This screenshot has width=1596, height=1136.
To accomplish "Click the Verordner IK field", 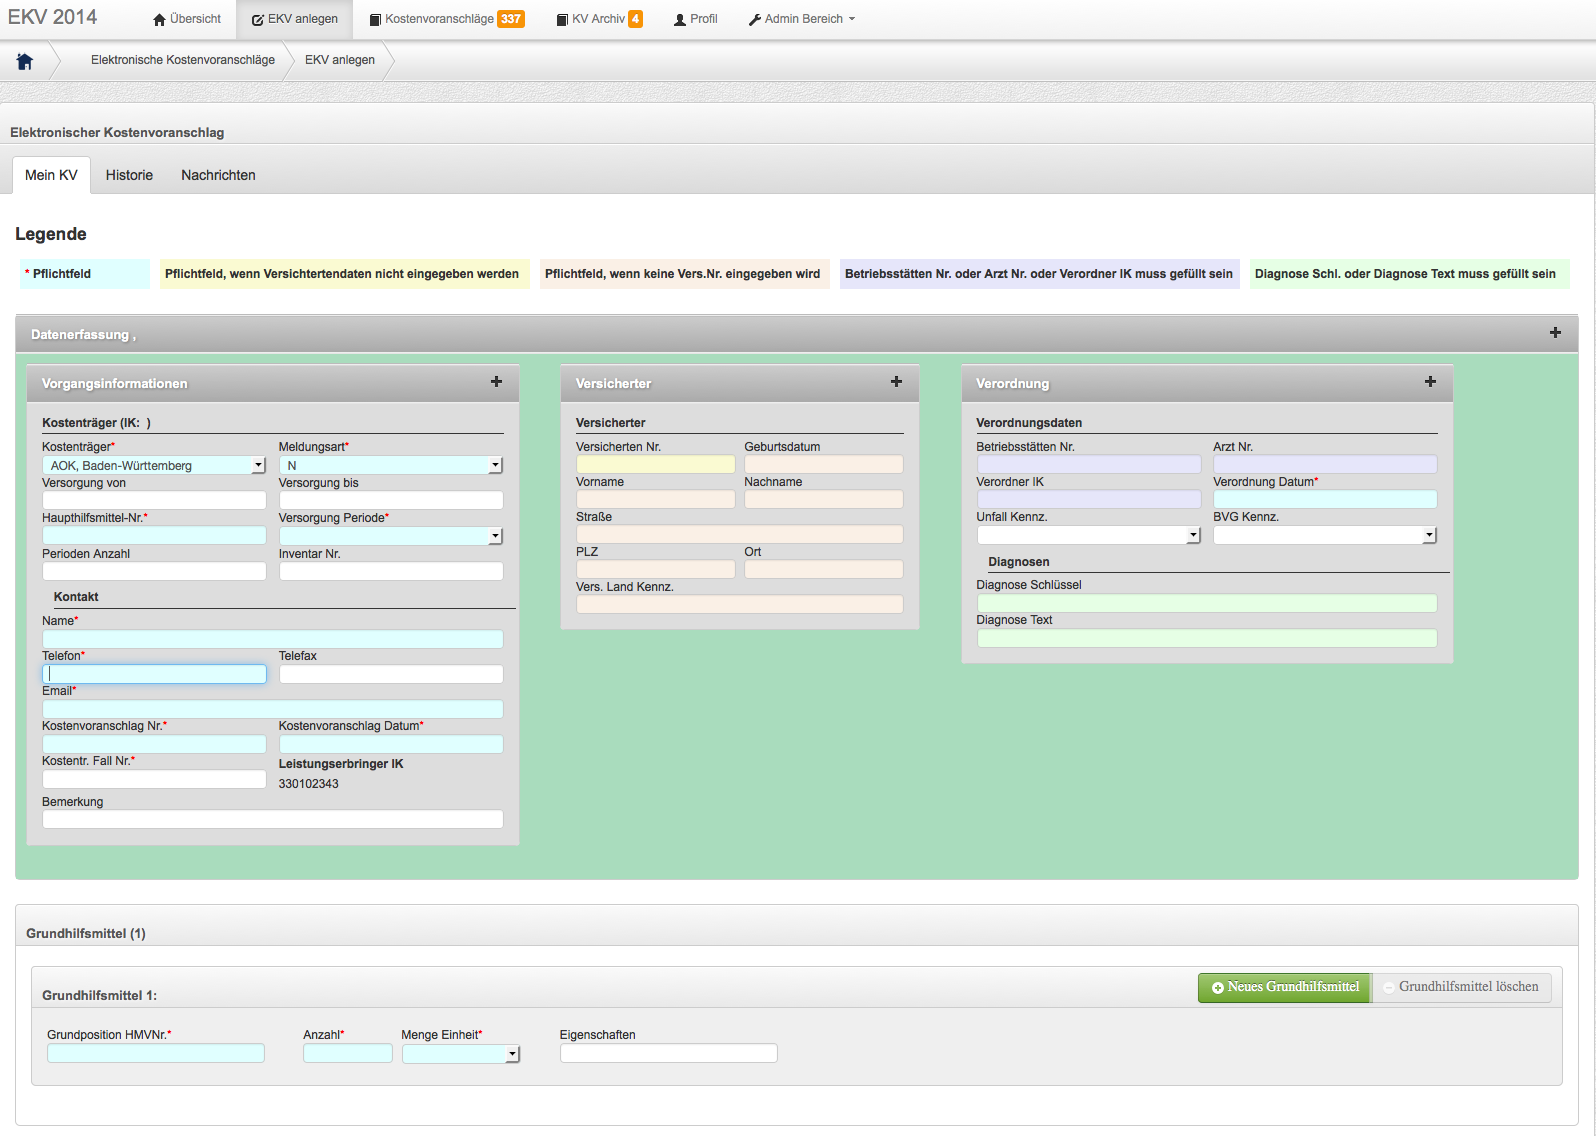I will click(1088, 499).
